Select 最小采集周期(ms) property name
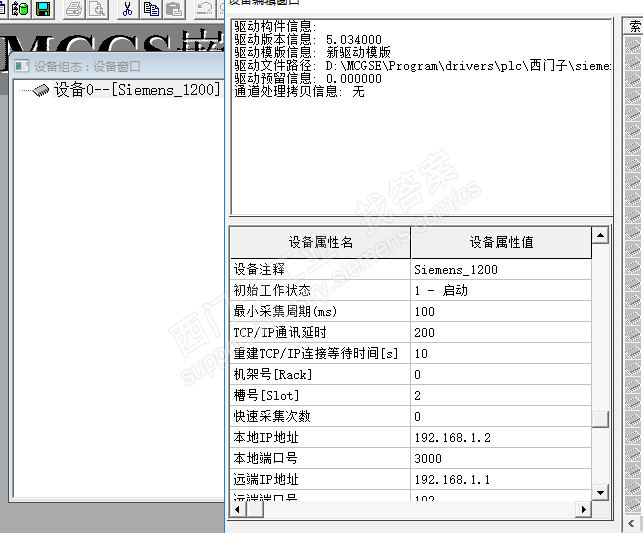 coord(320,312)
